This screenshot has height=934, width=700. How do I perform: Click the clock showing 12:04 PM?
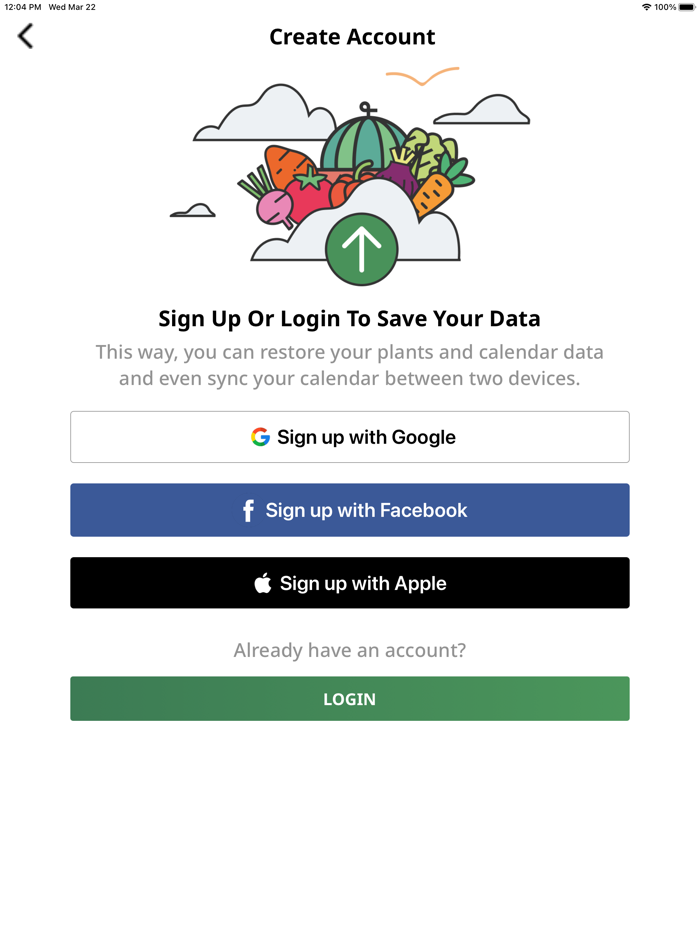(x=22, y=7)
